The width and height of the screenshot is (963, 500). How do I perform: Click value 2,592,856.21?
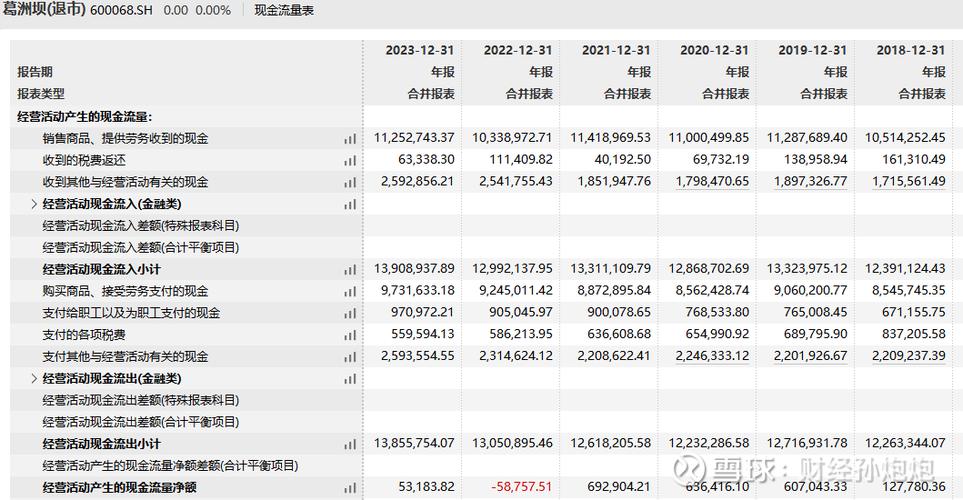pyautogui.click(x=418, y=182)
